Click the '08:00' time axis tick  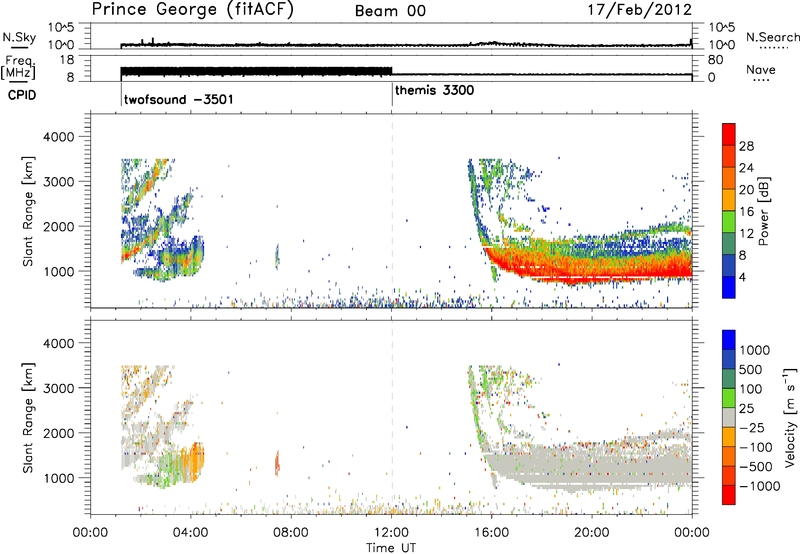(291, 533)
